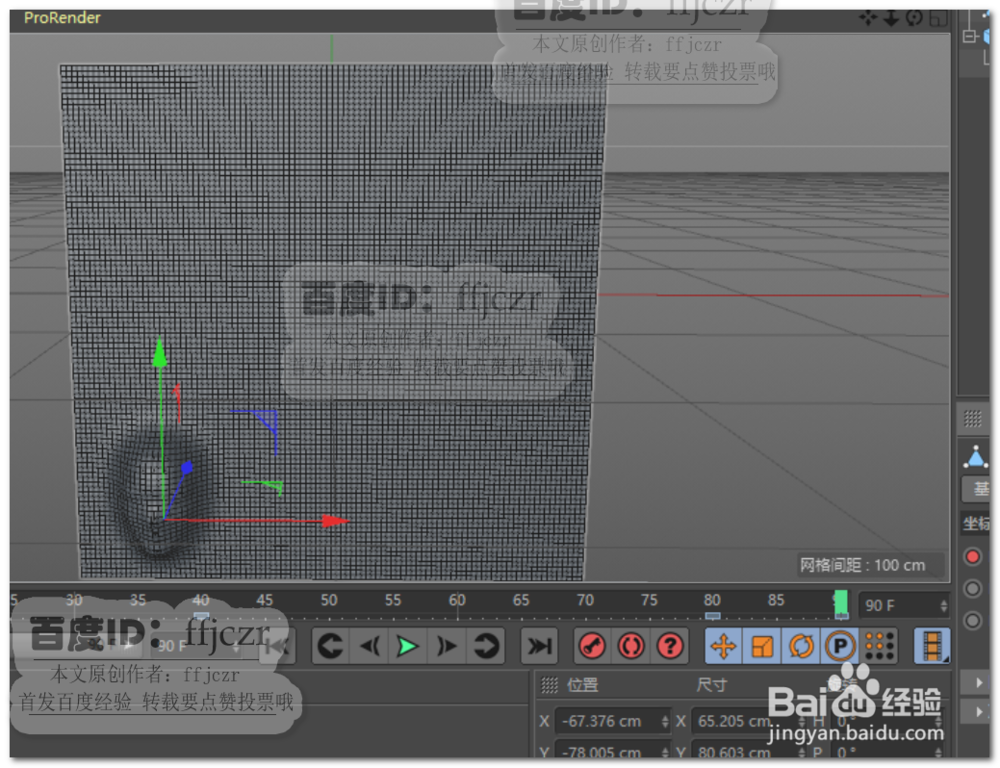The image size is (1000, 768).
Task: Click the go to next key button
Action: [486, 646]
